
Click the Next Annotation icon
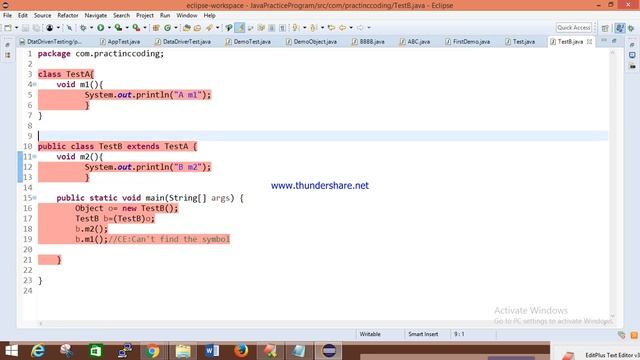[x=296, y=28]
